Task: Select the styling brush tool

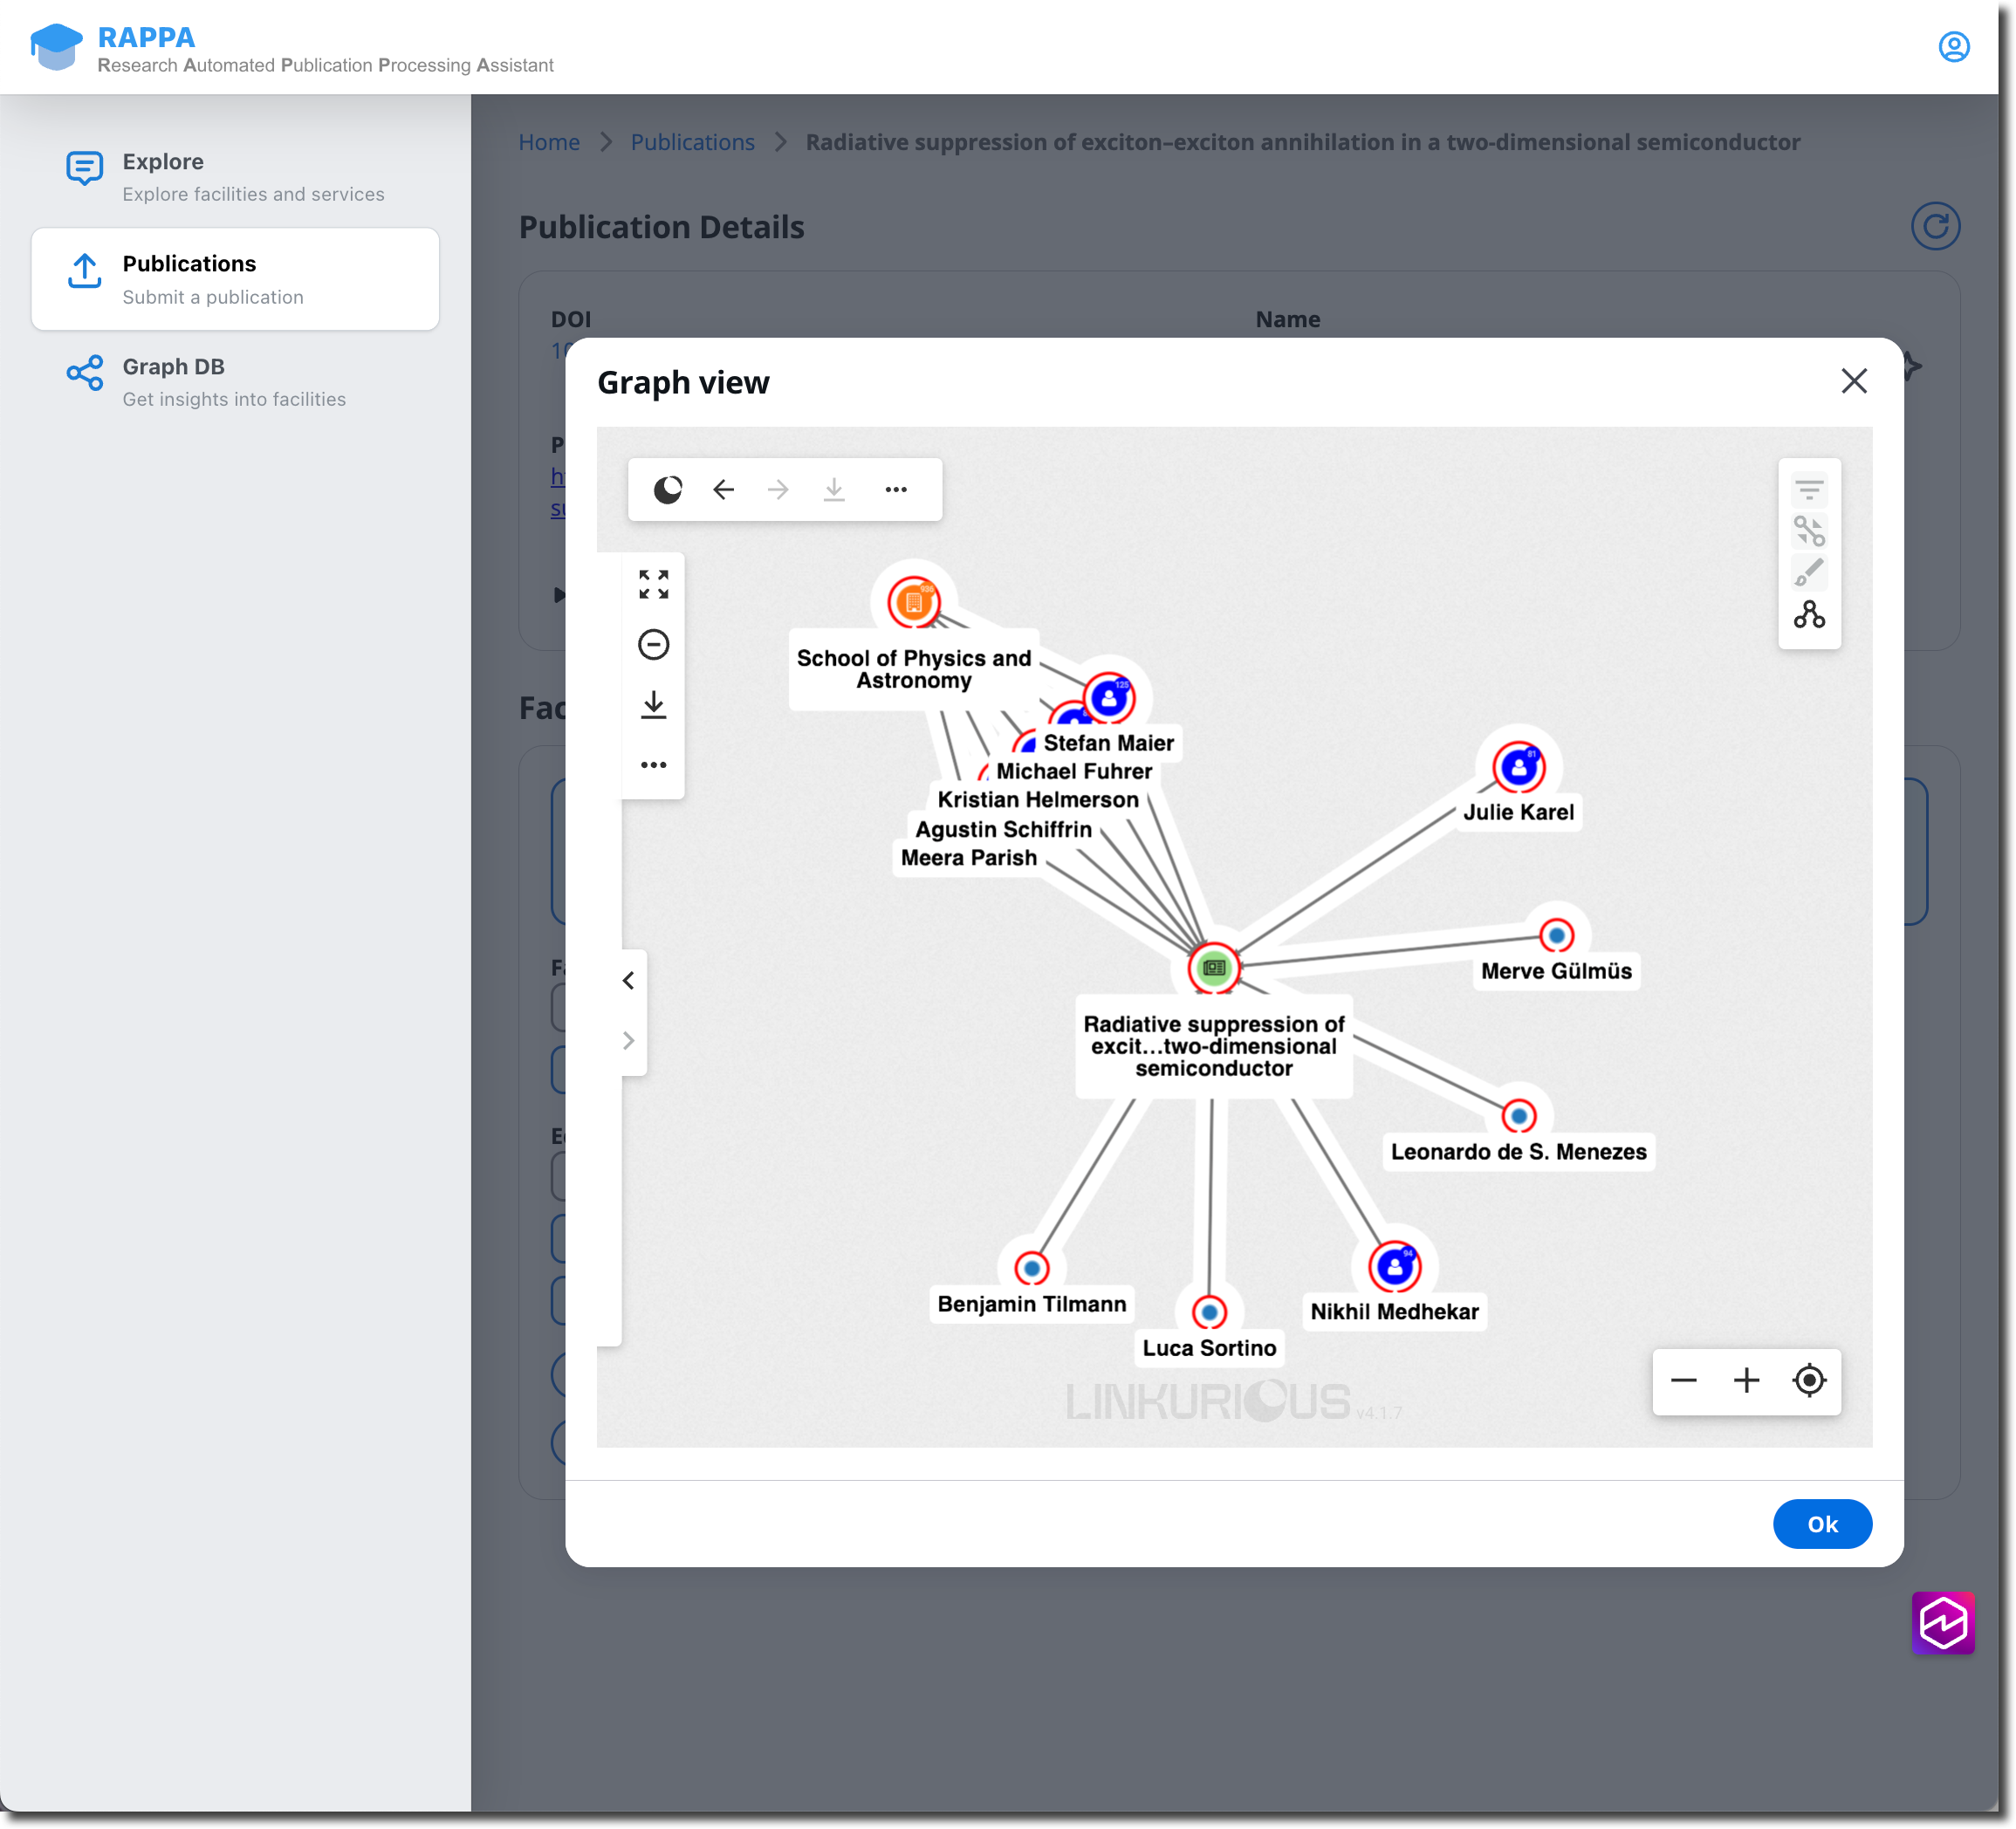Action: click(1809, 572)
